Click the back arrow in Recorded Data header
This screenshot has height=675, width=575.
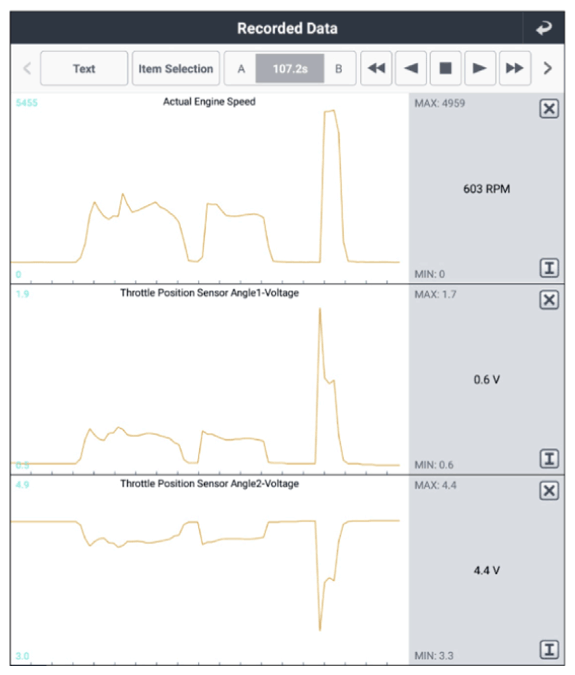544,28
